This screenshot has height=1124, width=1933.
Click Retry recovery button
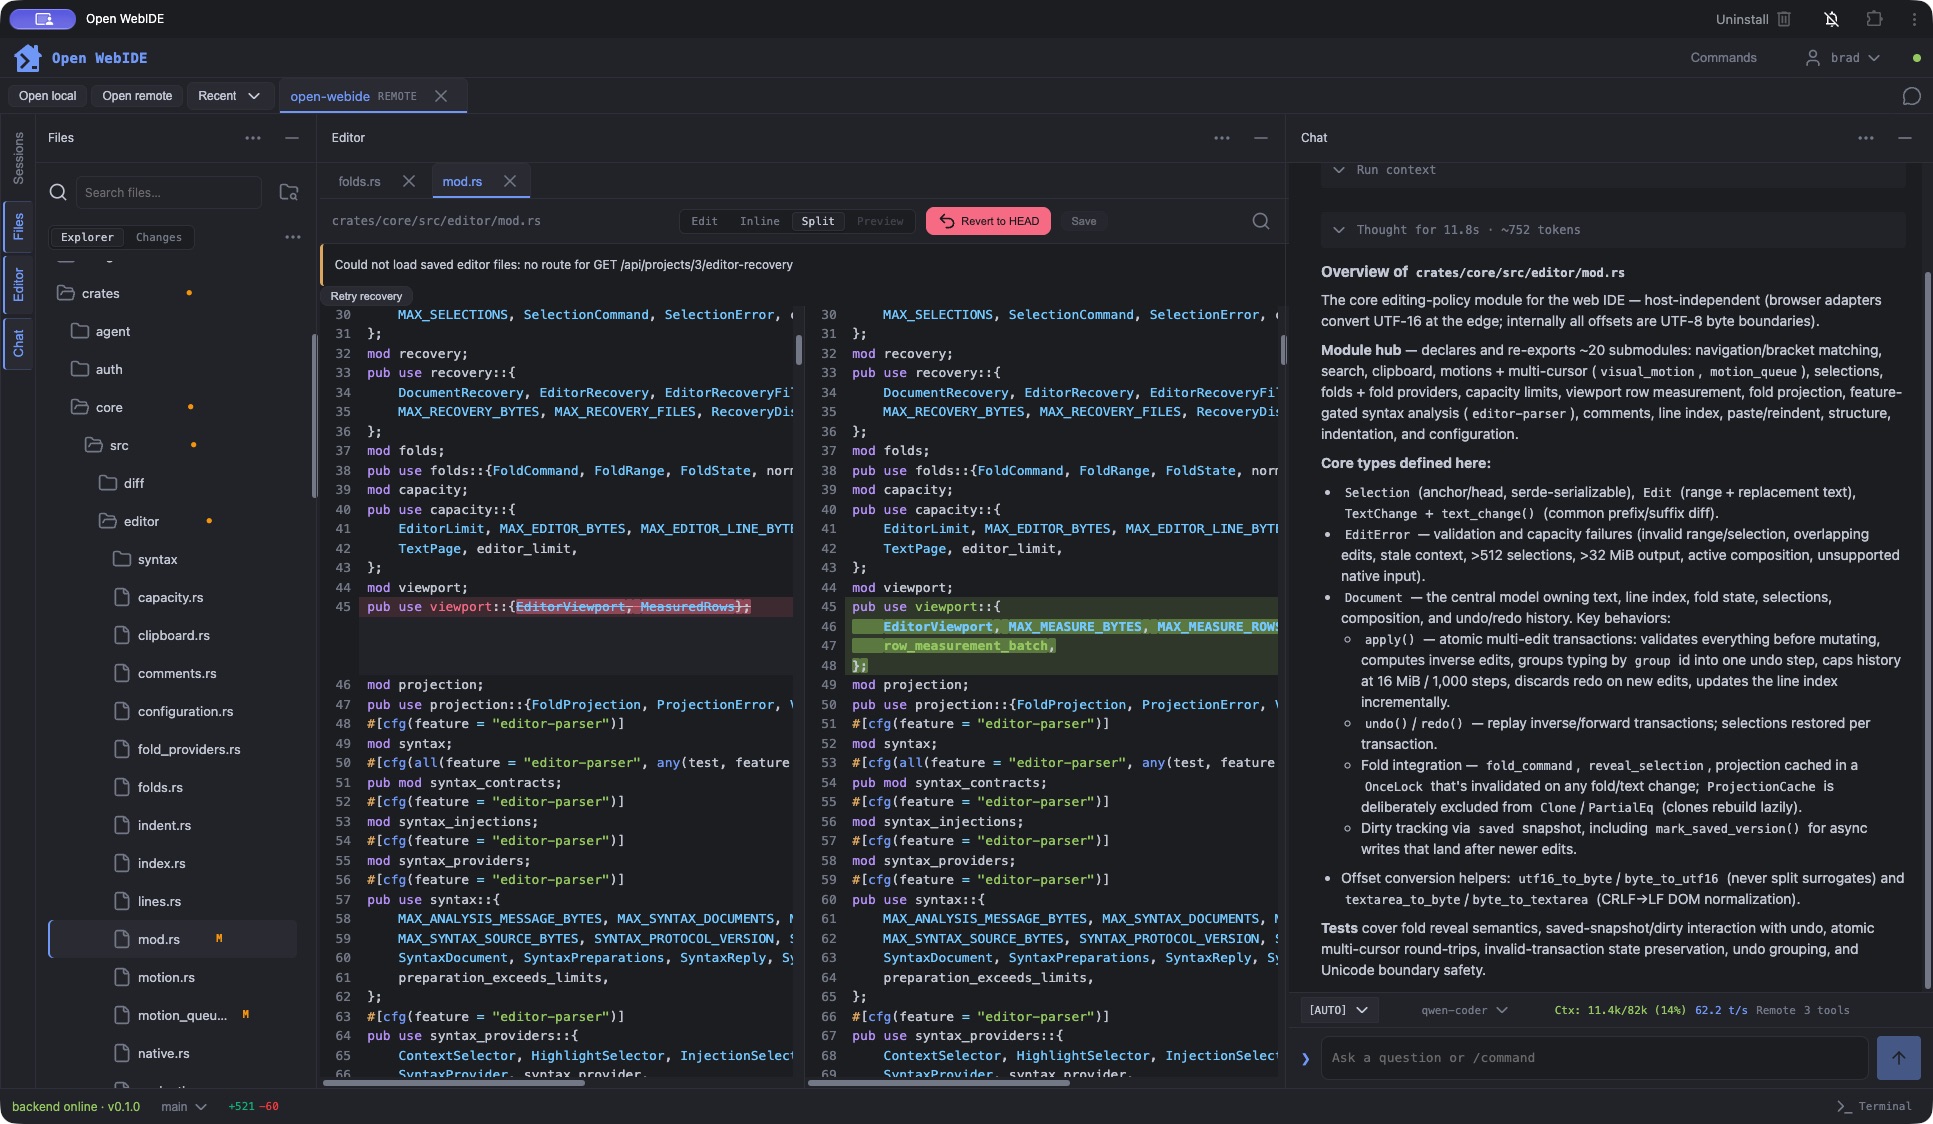[366, 296]
